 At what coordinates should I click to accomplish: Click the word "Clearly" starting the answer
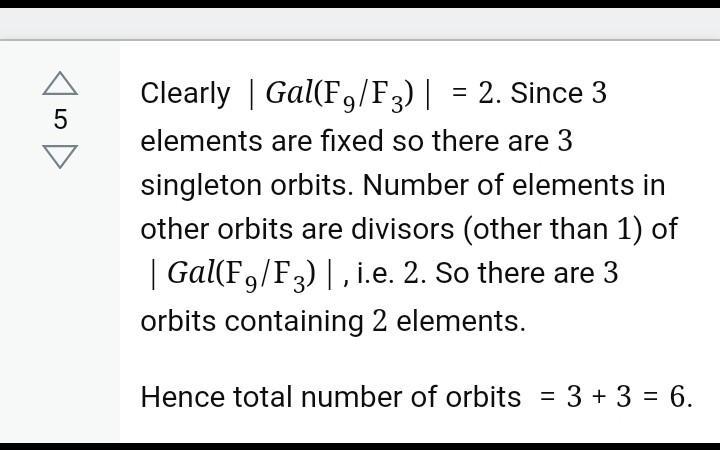tap(185, 93)
